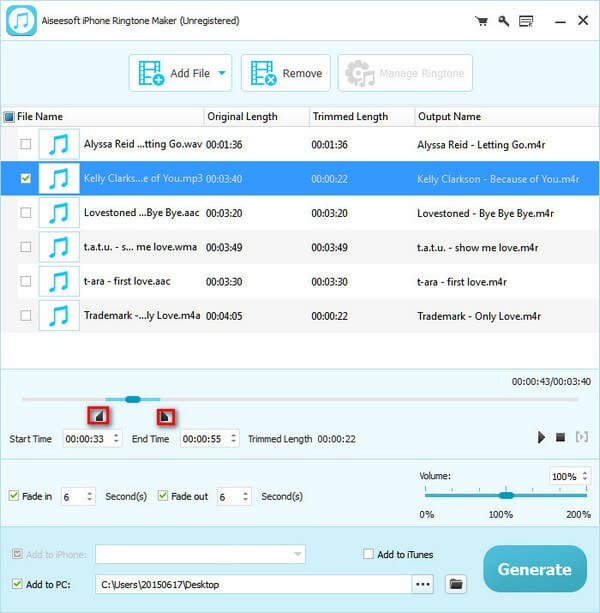Play the trimmed segment only
Image resolution: width=600 pixels, height=613 pixels.
point(582,437)
